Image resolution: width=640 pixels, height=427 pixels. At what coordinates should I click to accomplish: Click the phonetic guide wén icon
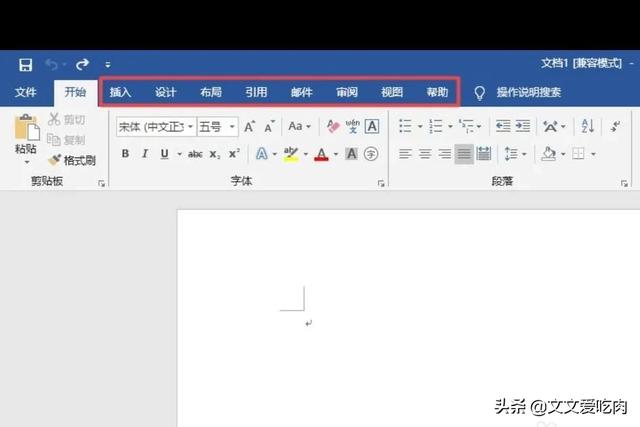(x=353, y=127)
